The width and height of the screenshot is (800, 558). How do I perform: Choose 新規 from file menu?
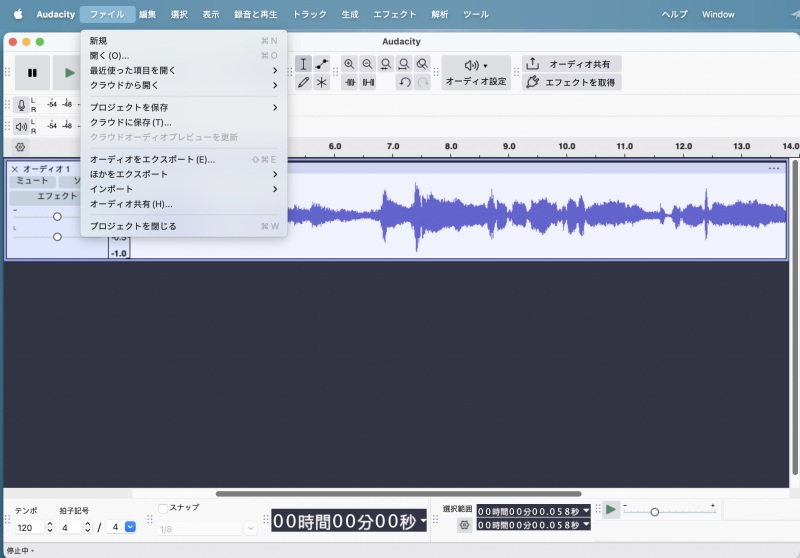(184, 41)
